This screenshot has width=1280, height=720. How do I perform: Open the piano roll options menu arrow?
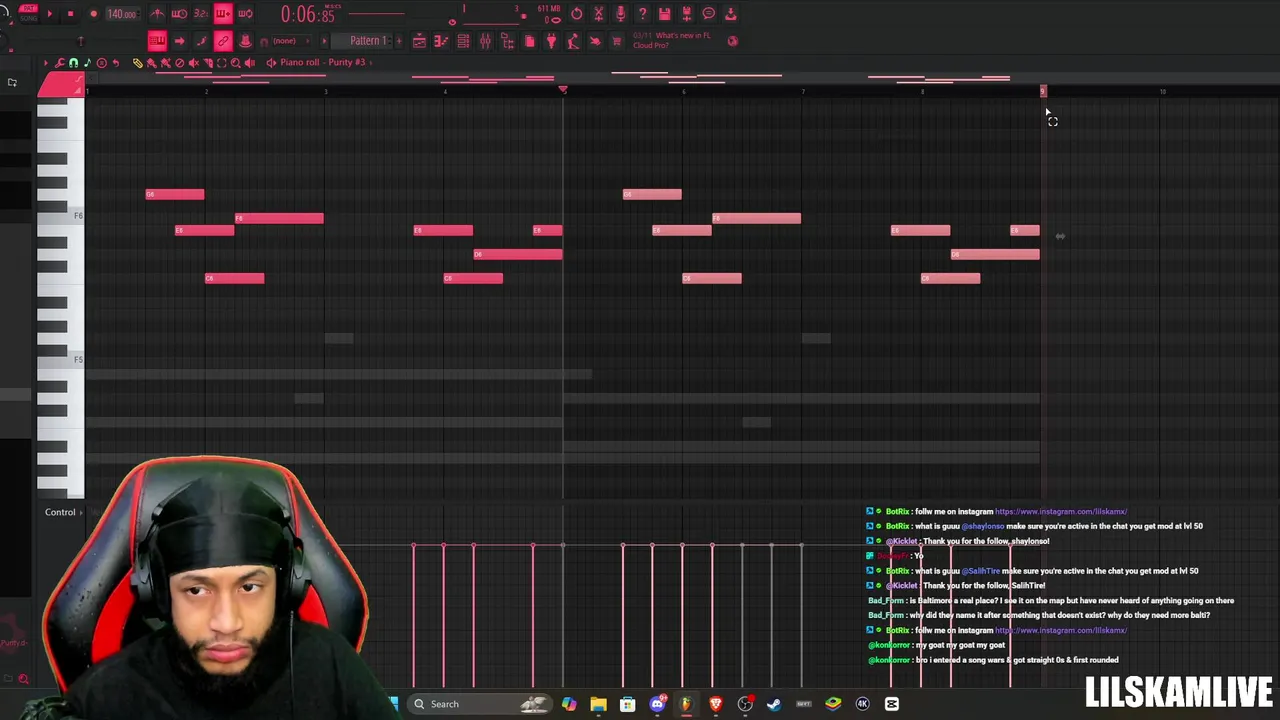click(x=46, y=62)
